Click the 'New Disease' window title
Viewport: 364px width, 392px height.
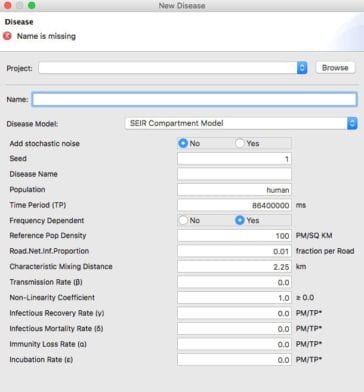click(182, 5)
